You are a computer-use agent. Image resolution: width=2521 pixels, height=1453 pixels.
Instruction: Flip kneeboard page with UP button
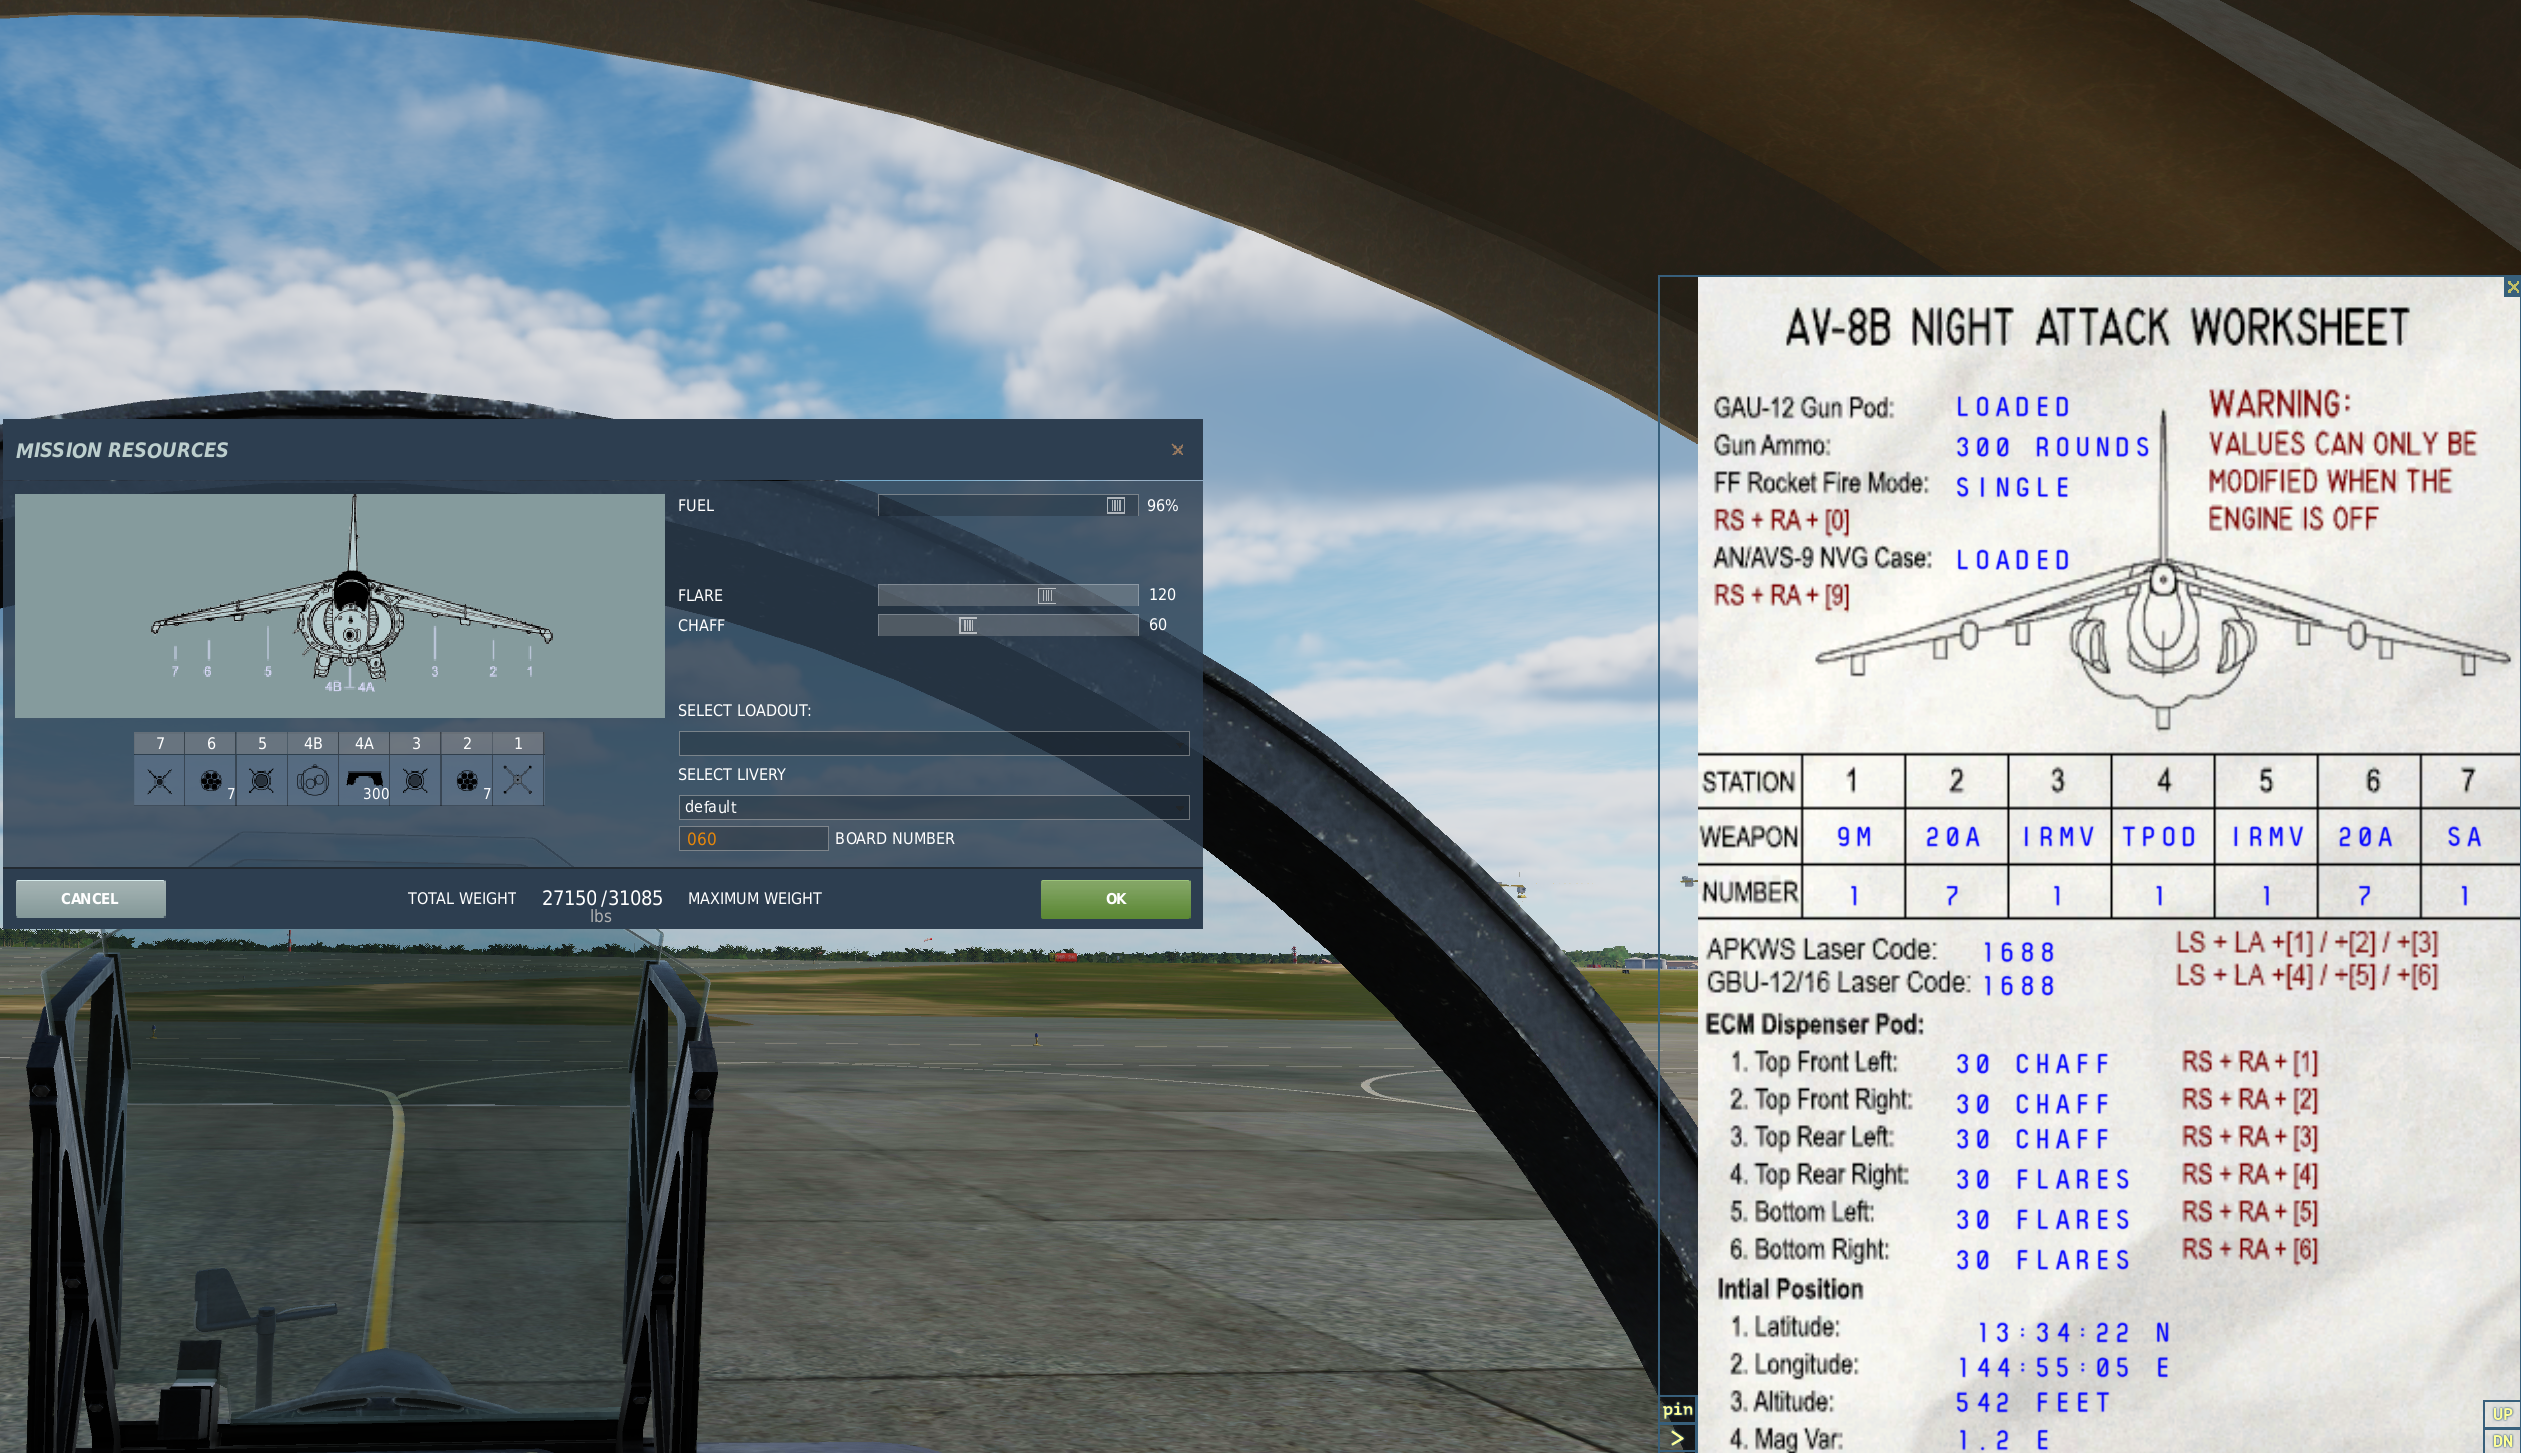tap(2502, 1413)
